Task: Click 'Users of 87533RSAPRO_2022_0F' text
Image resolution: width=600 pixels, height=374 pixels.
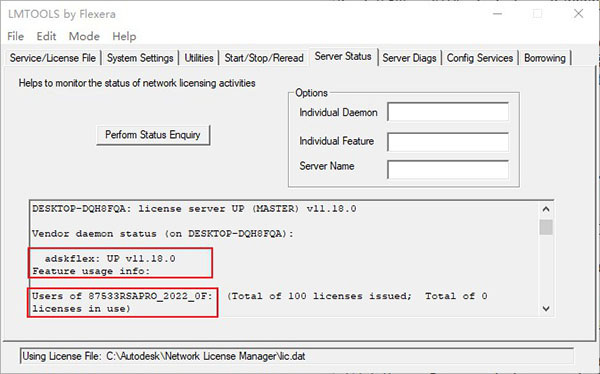Action: coord(122,296)
